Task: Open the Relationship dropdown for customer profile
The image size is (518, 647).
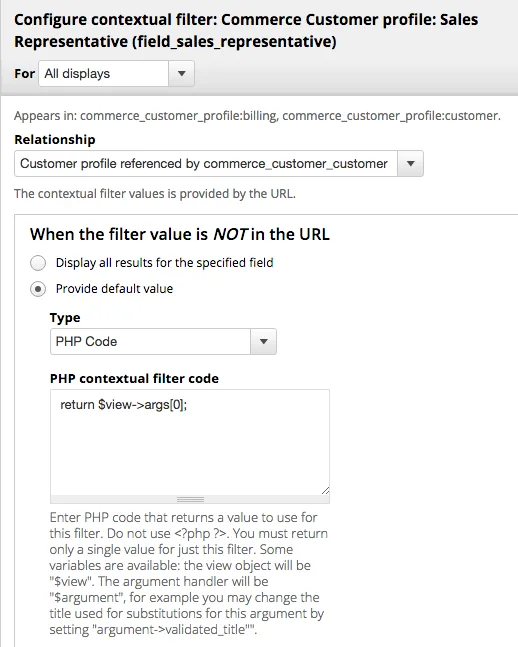Action: coord(219,163)
